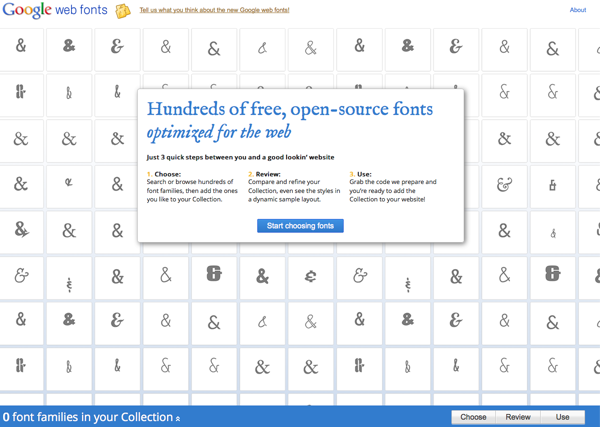Open the 'Tell us what you think' feedback link
Screen dimensions: 600x427
tap(214, 10)
